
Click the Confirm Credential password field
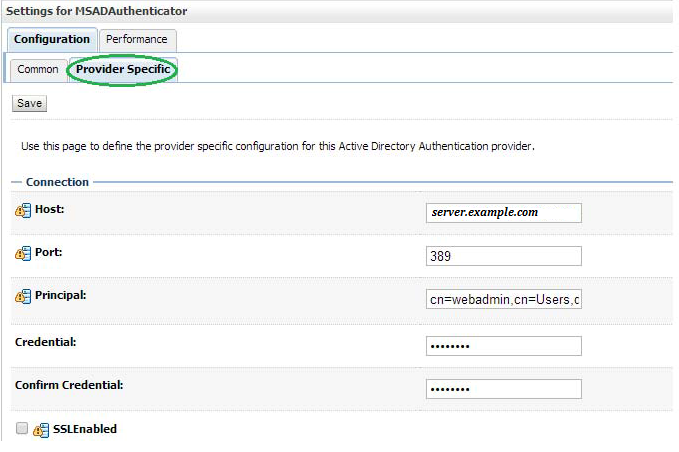pyautogui.click(x=504, y=389)
